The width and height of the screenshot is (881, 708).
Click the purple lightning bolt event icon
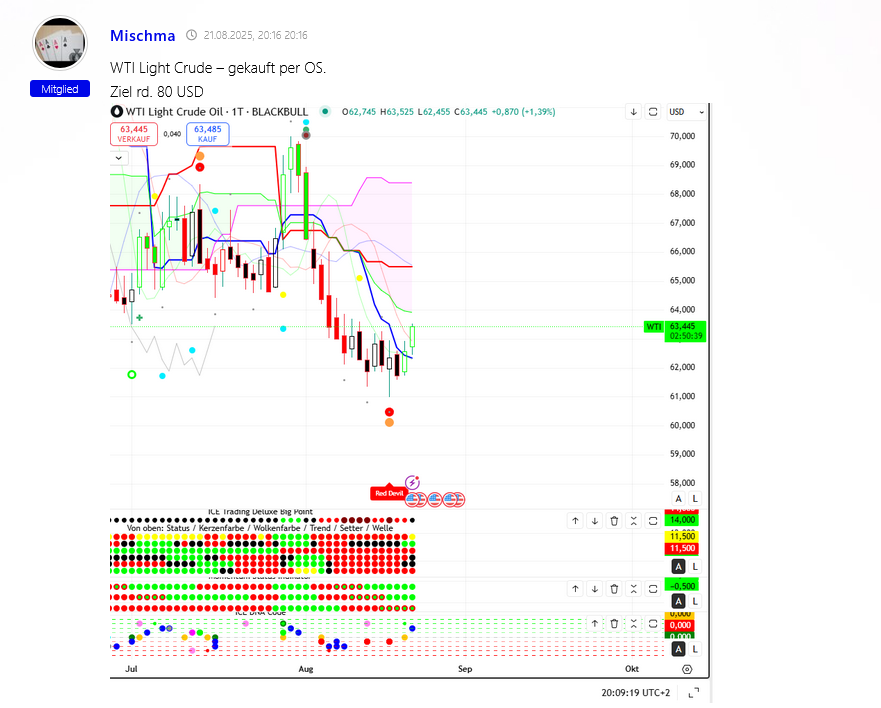pyautogui.click(x=412, y=481)
